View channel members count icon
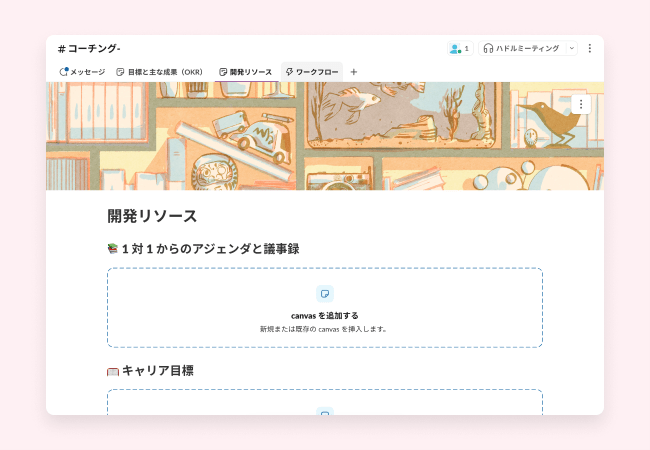This screenshot has width=650, height=450. click(459, 48)
